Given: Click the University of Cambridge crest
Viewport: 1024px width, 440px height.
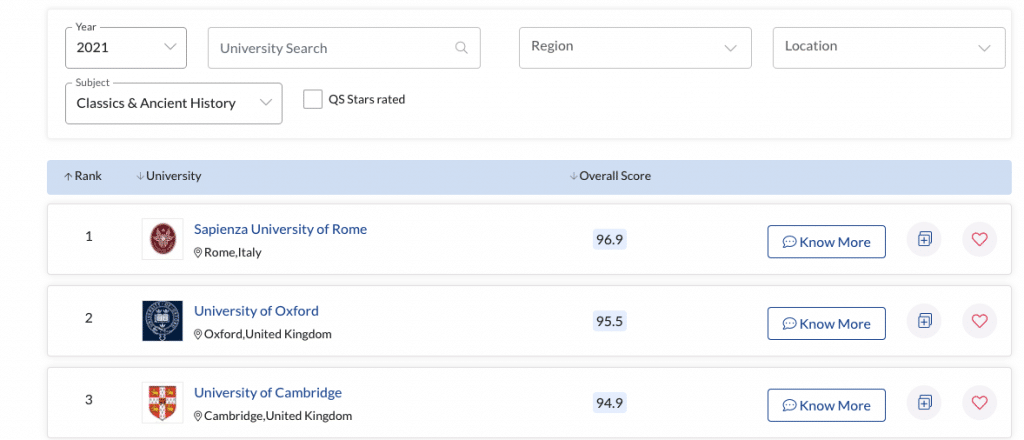Looking at the screenshot, I should tap(163, 402).
